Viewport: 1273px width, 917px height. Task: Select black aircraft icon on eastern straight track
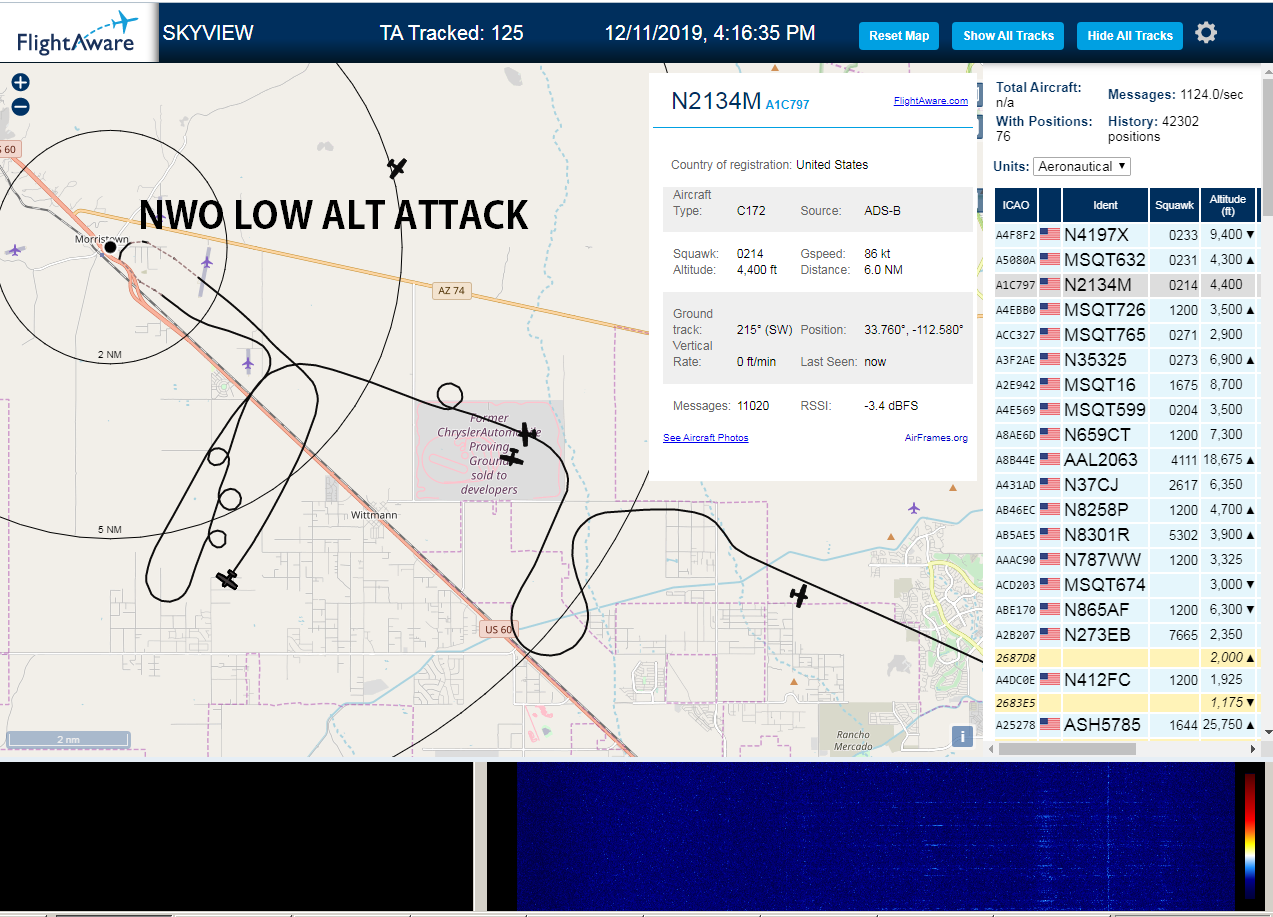pyautogui.click(x=799, y=595)
